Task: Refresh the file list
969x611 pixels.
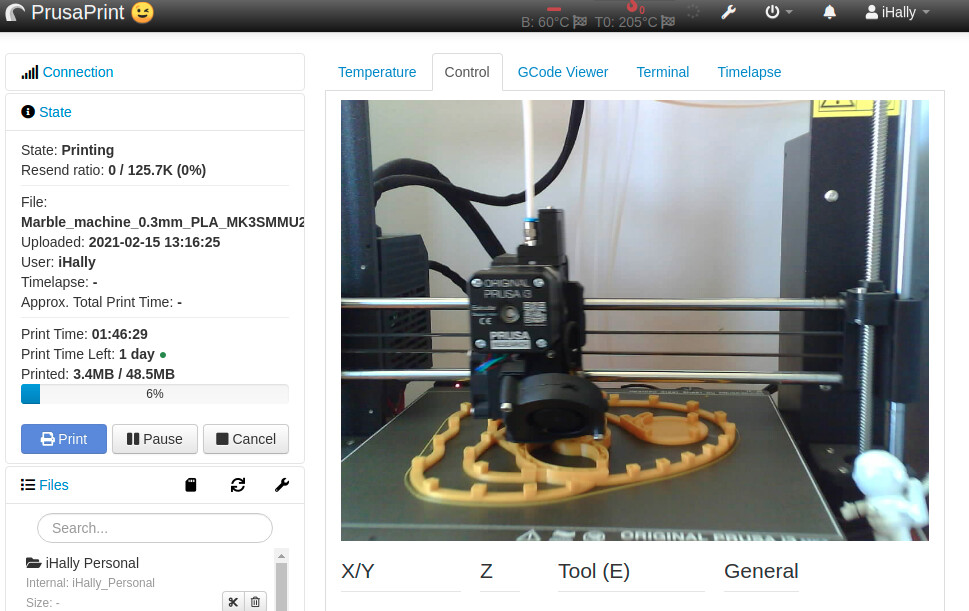Action: click(x=237, y=485)
